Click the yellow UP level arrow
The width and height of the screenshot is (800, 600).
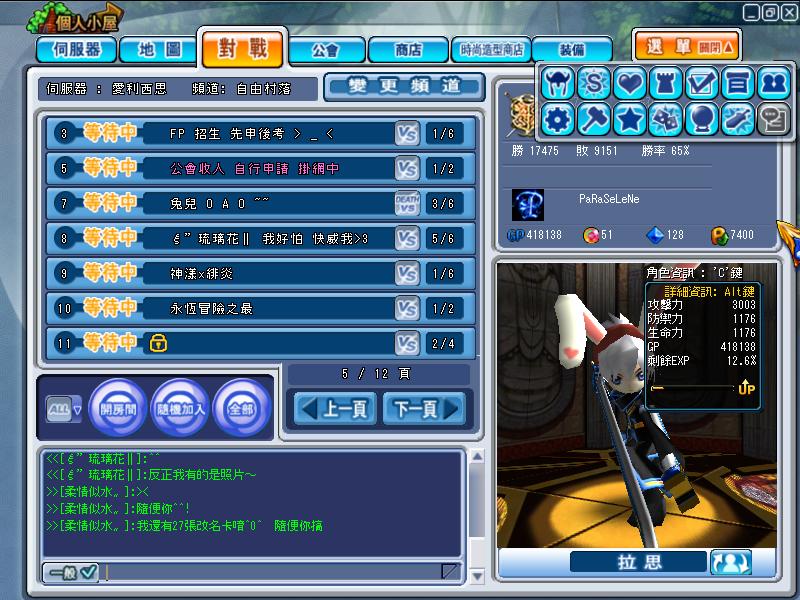[746, 387]
